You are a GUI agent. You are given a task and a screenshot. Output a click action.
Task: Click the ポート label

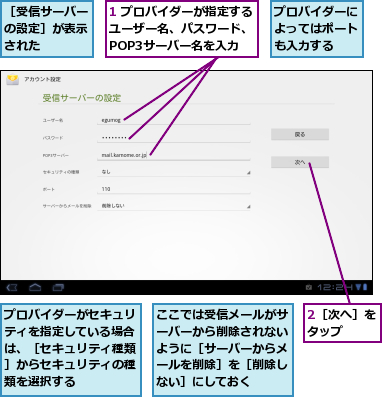point(48,189)
